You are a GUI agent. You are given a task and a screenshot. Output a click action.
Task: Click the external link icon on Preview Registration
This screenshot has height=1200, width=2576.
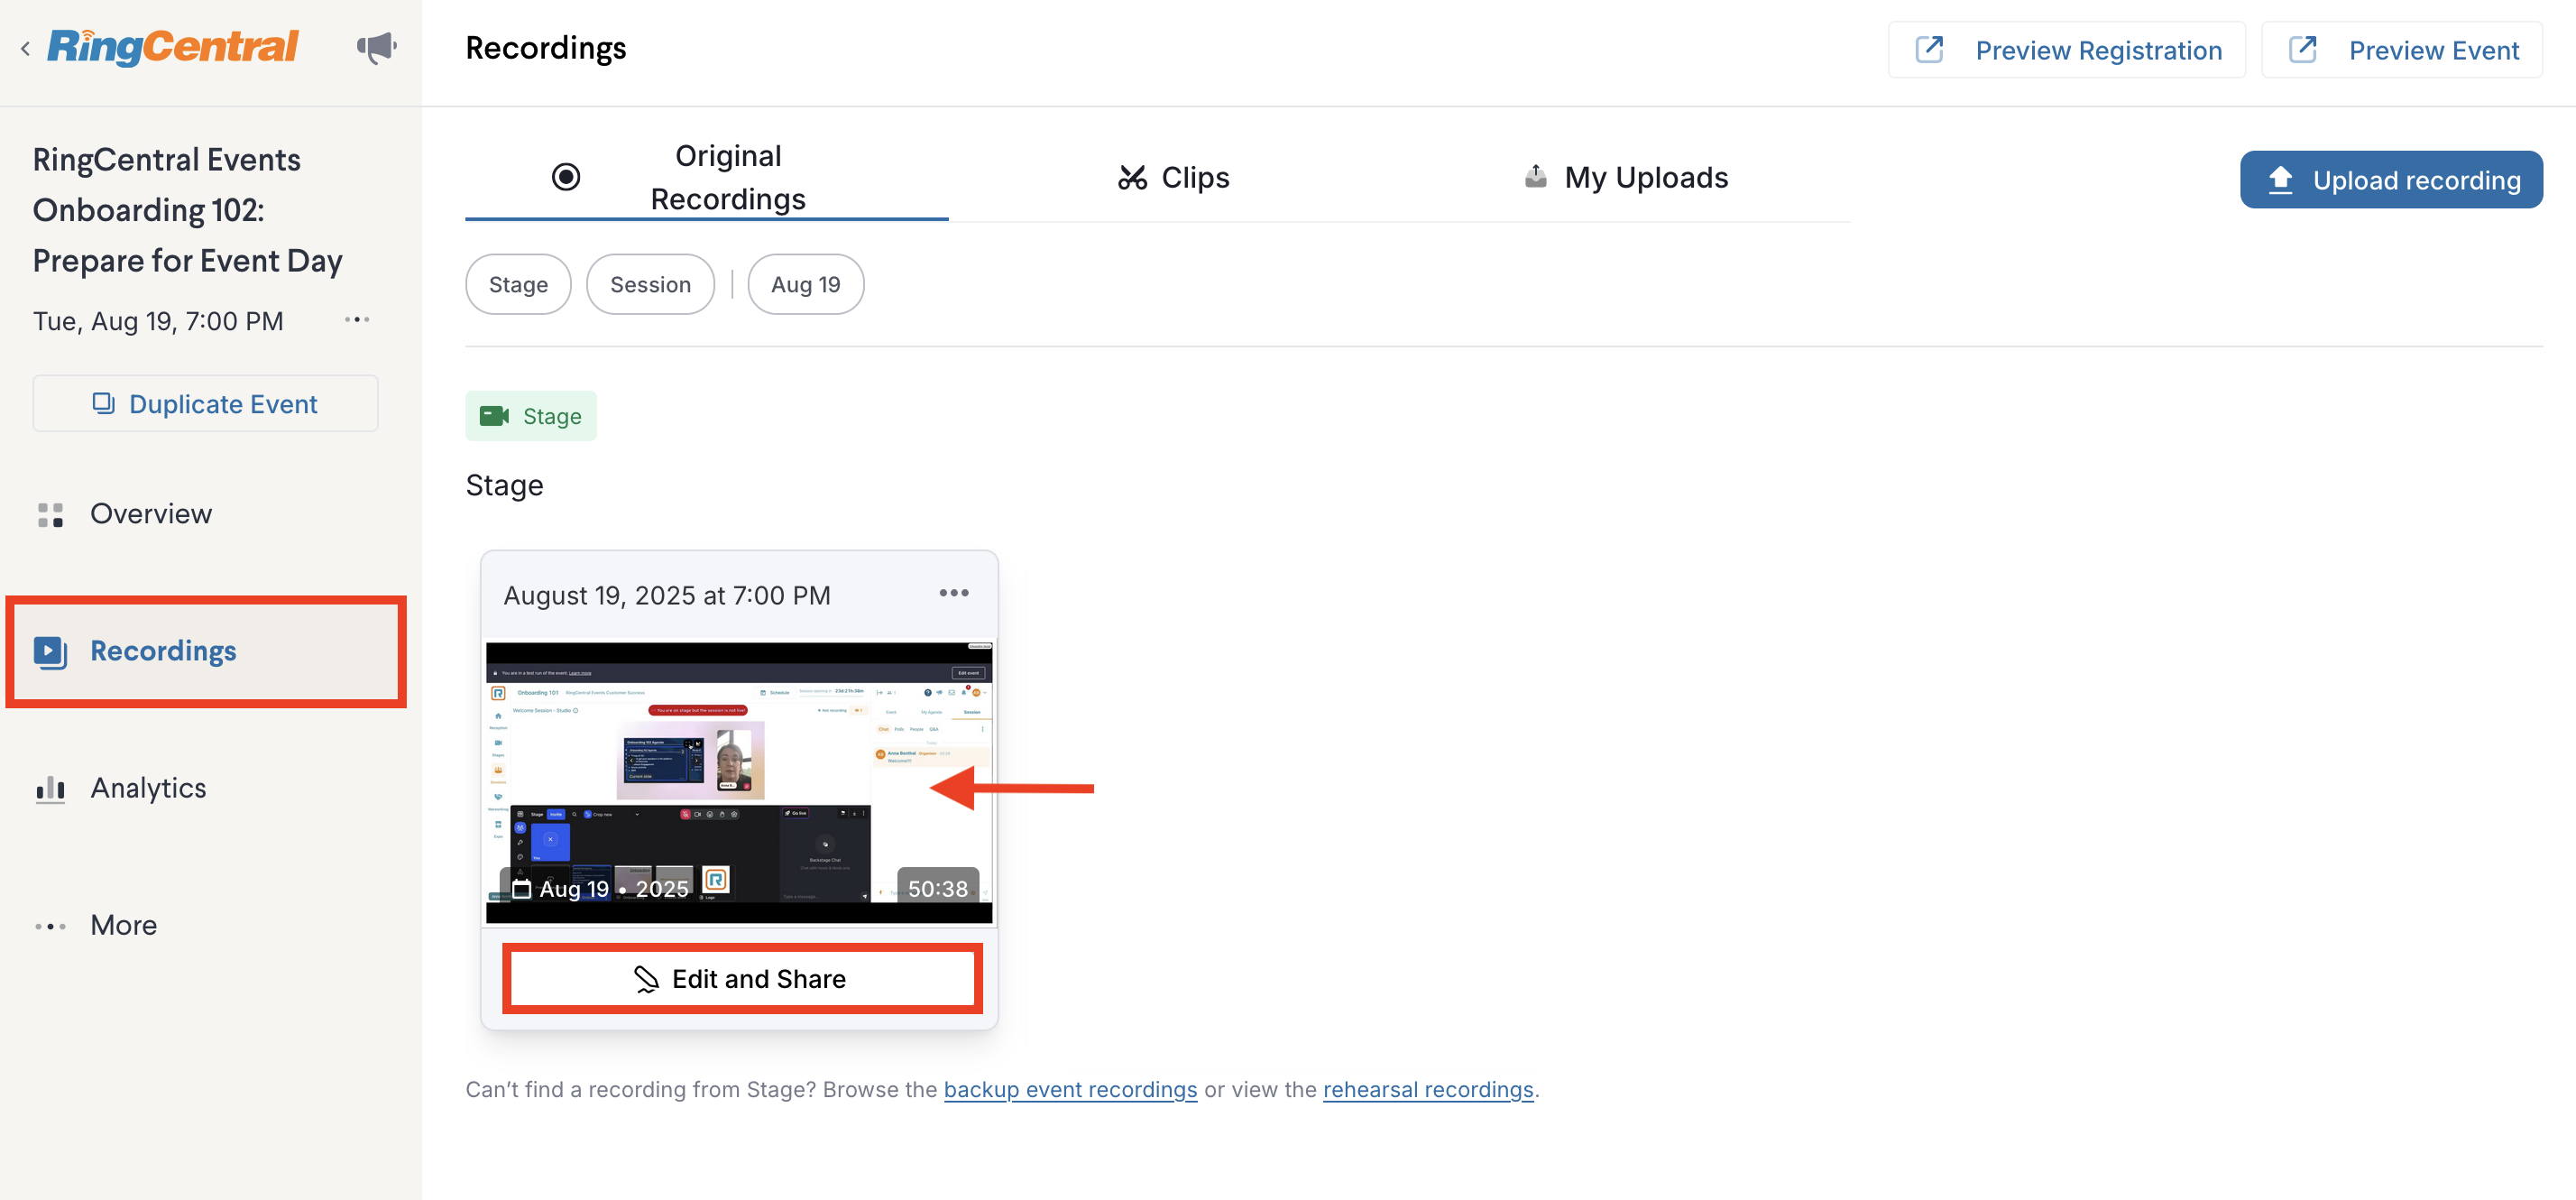point(1929,50)
